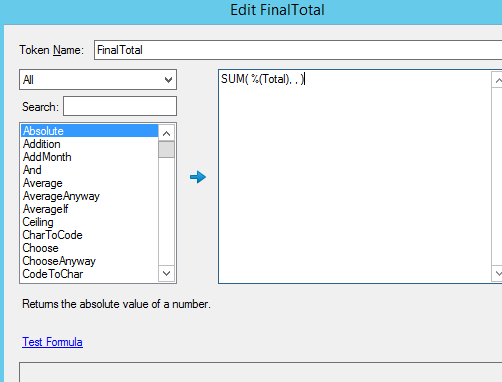This screenshot has height=382, width=502.
Task: Open the Test Formula link
Action: pos(52,342)
